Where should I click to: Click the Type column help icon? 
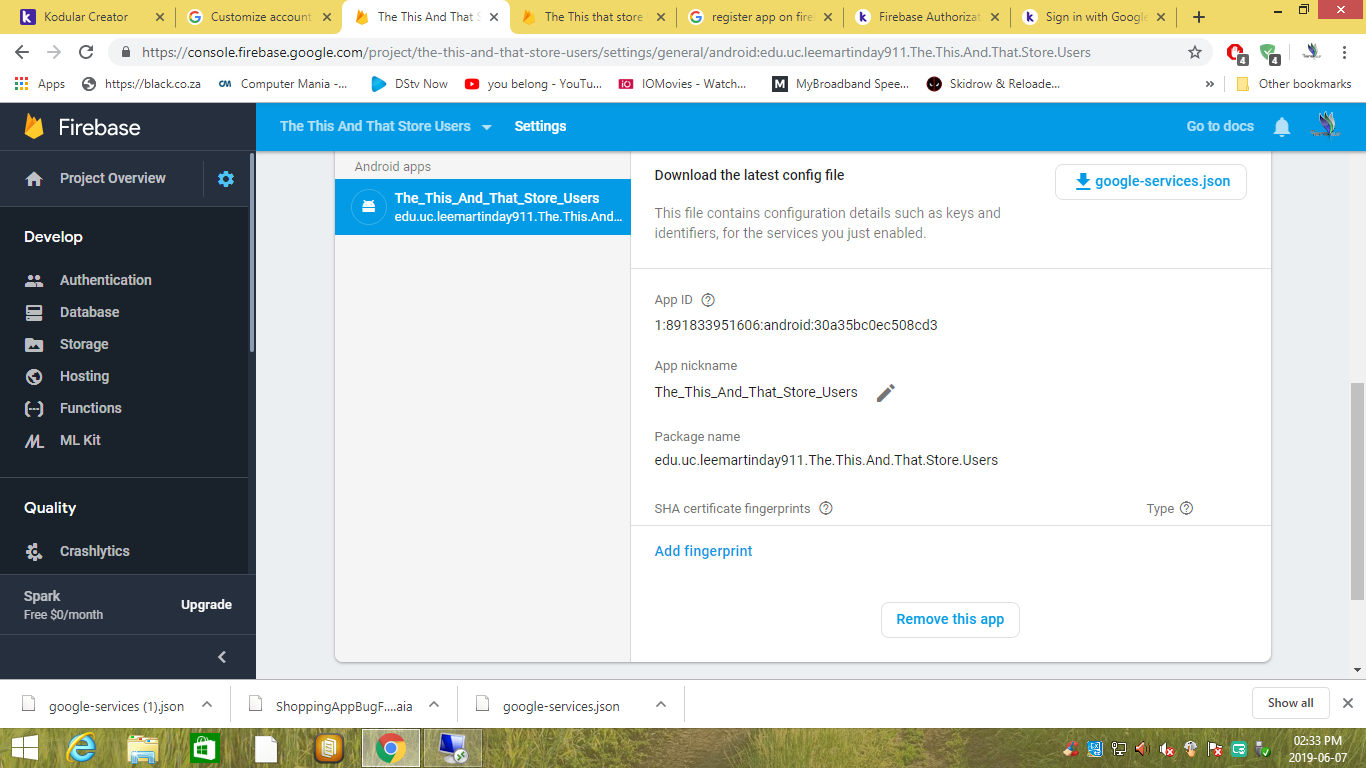pos(1186,508)
